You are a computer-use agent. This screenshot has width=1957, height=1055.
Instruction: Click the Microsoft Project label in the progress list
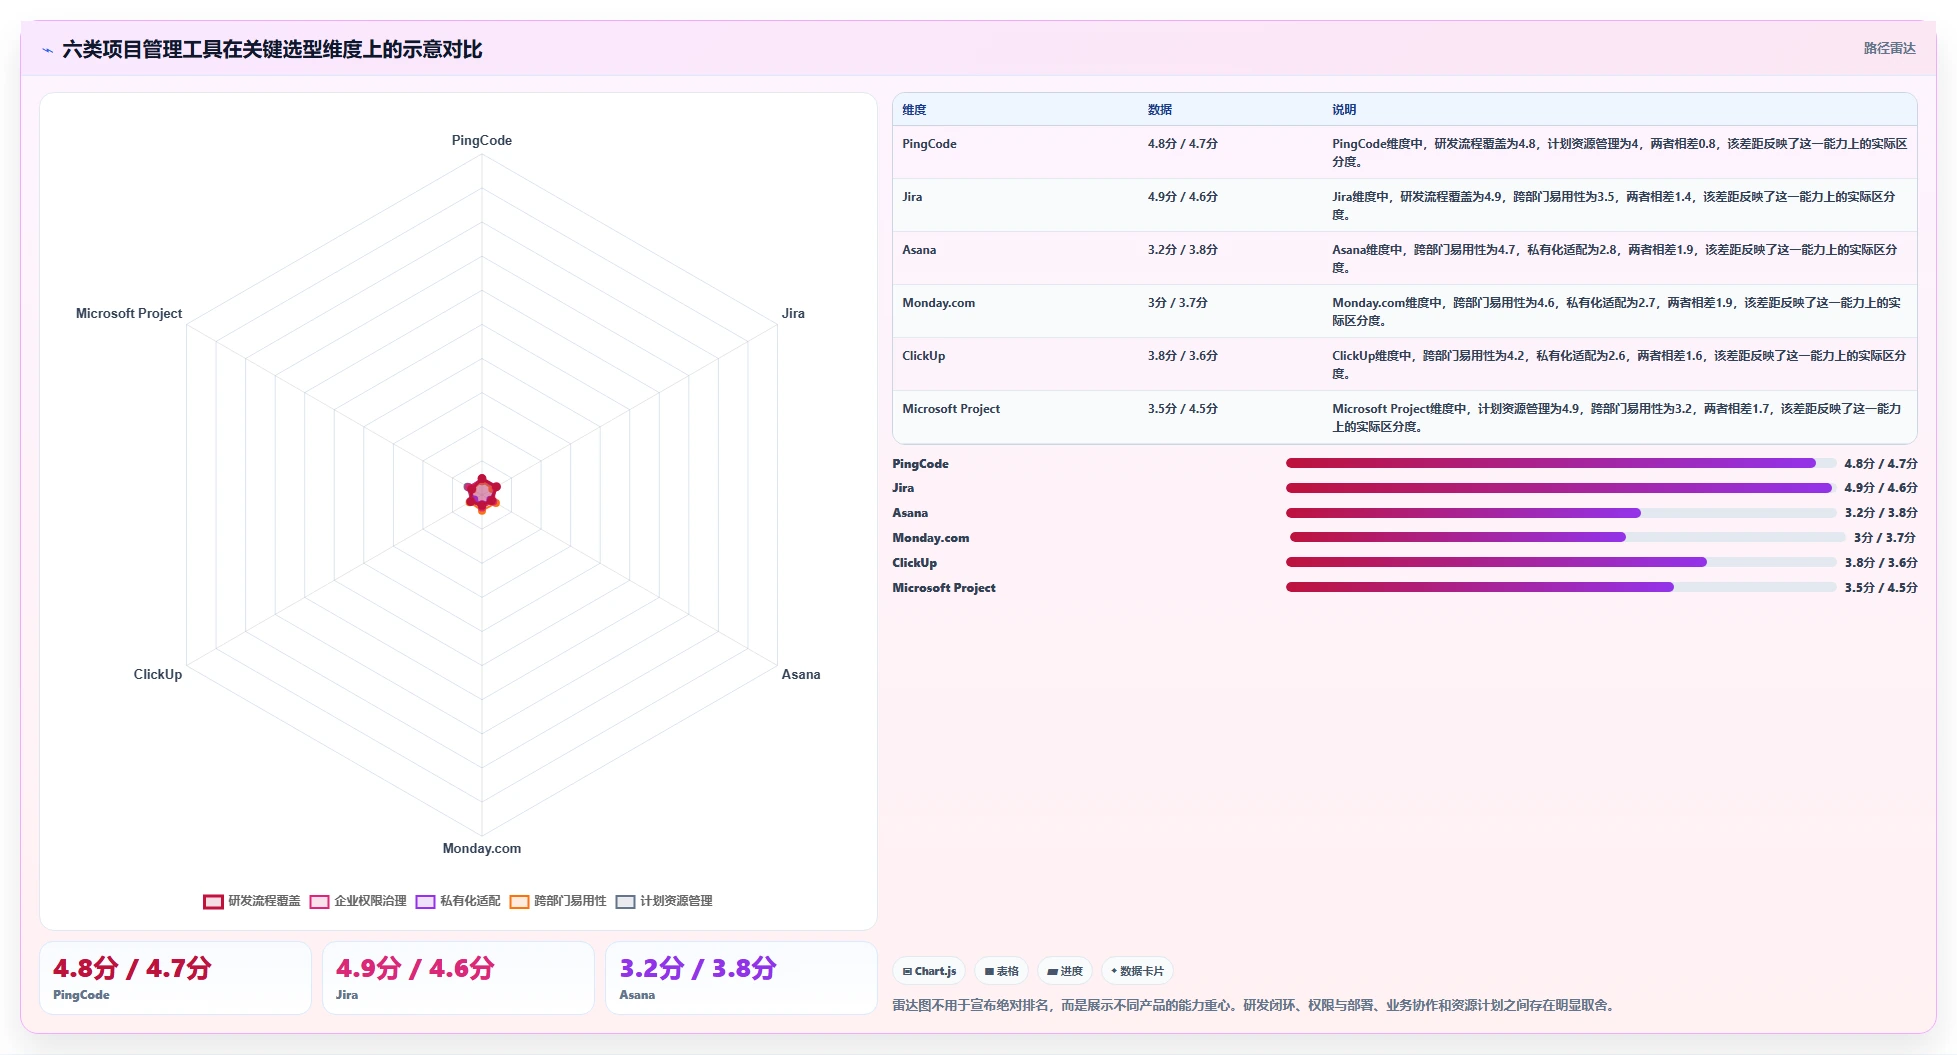943,588
